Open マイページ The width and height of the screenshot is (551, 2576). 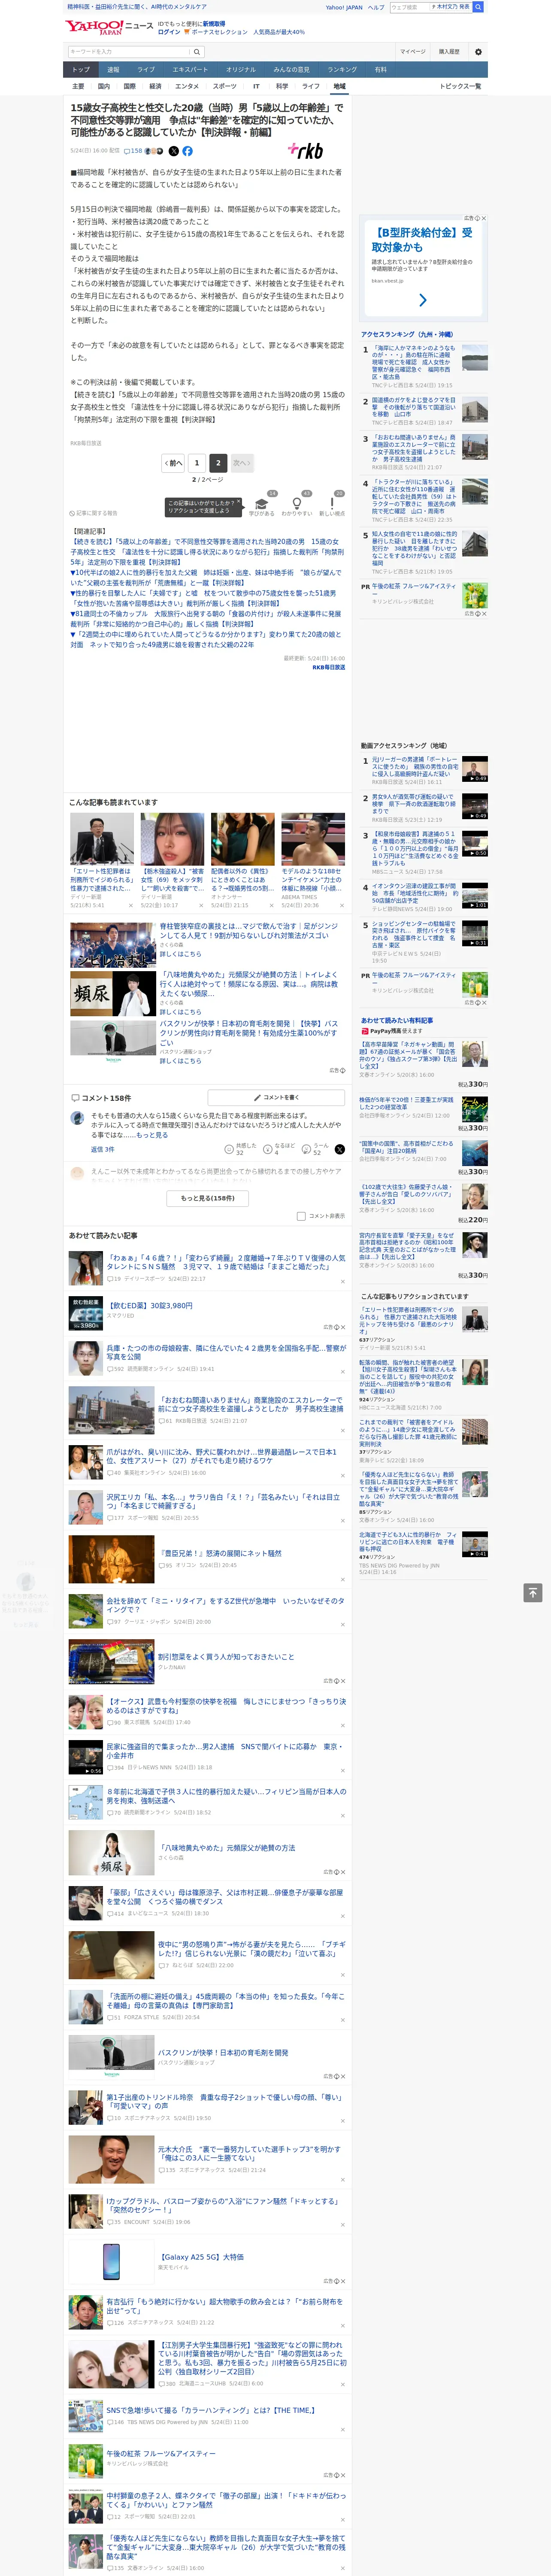tap(412, 52)
